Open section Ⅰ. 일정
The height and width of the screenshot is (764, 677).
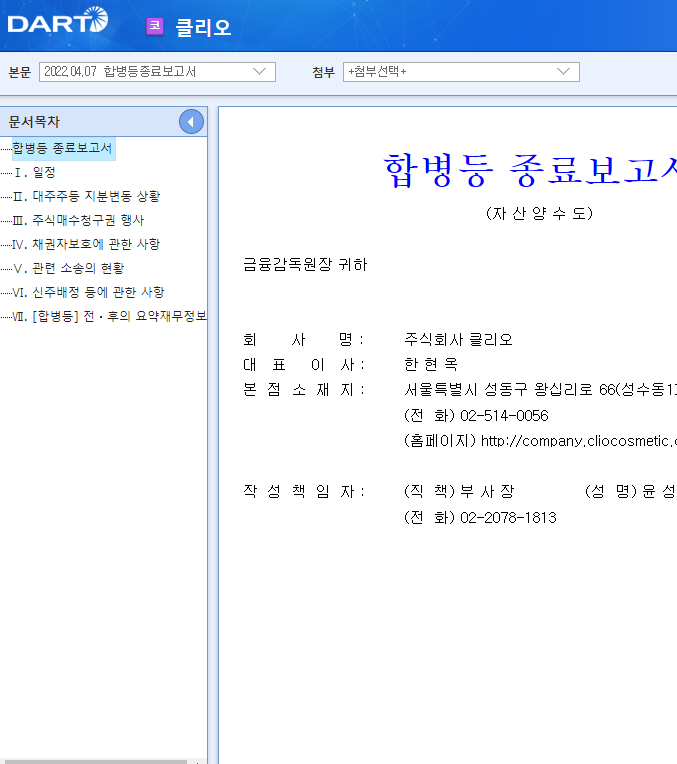(x=35, y=172)
